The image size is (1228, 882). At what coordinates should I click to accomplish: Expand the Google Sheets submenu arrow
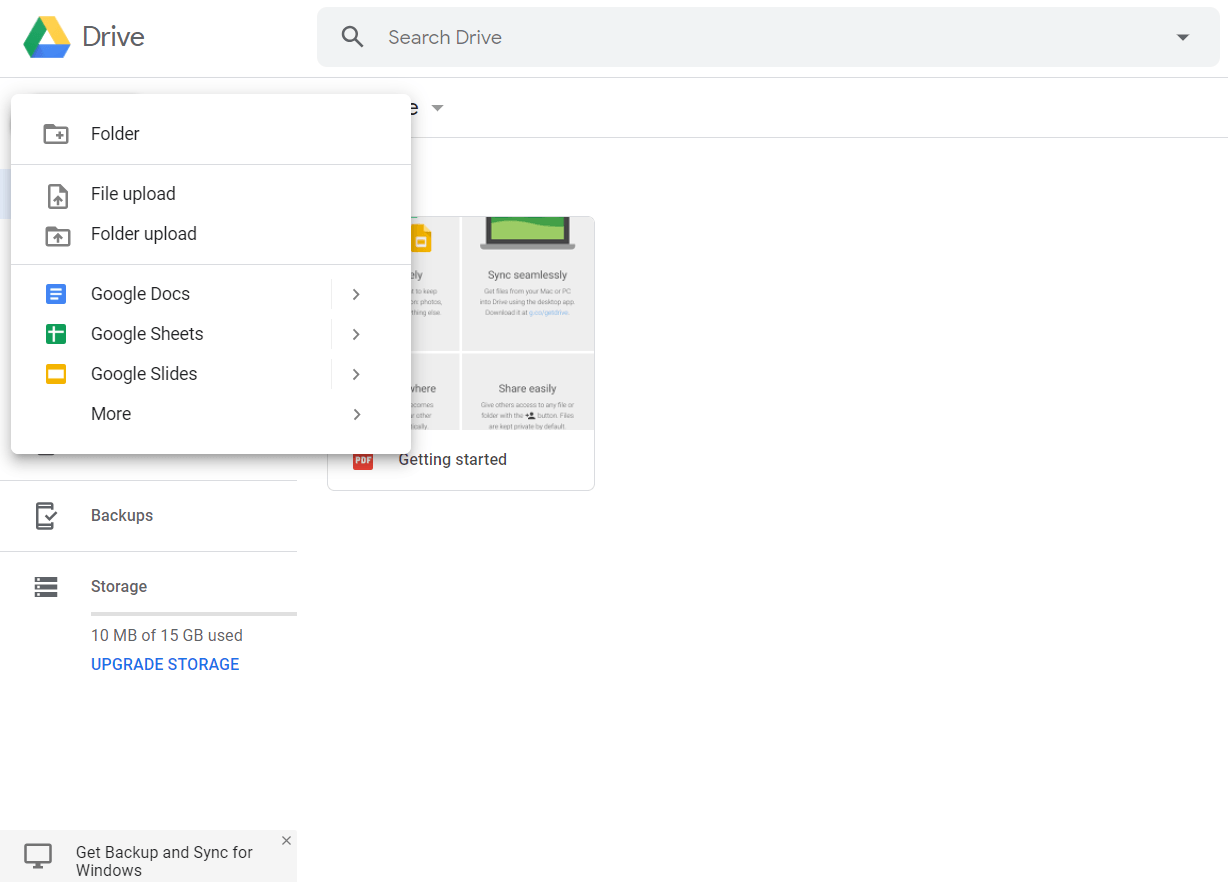click(356, 334)
